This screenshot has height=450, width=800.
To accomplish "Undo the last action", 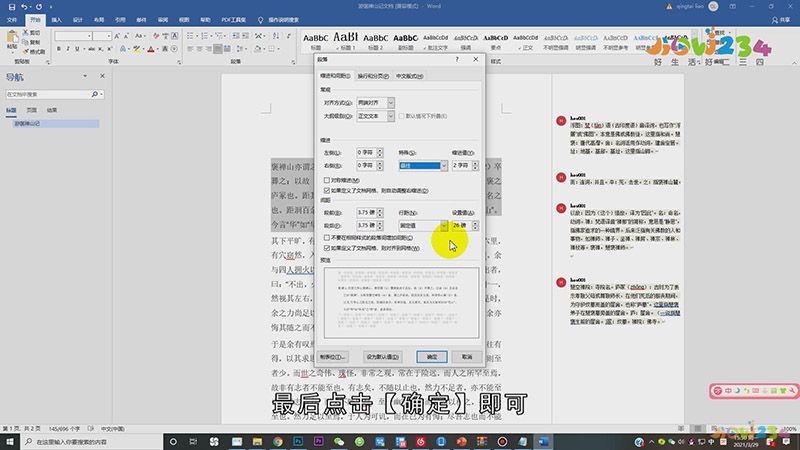I will point(24,7).
